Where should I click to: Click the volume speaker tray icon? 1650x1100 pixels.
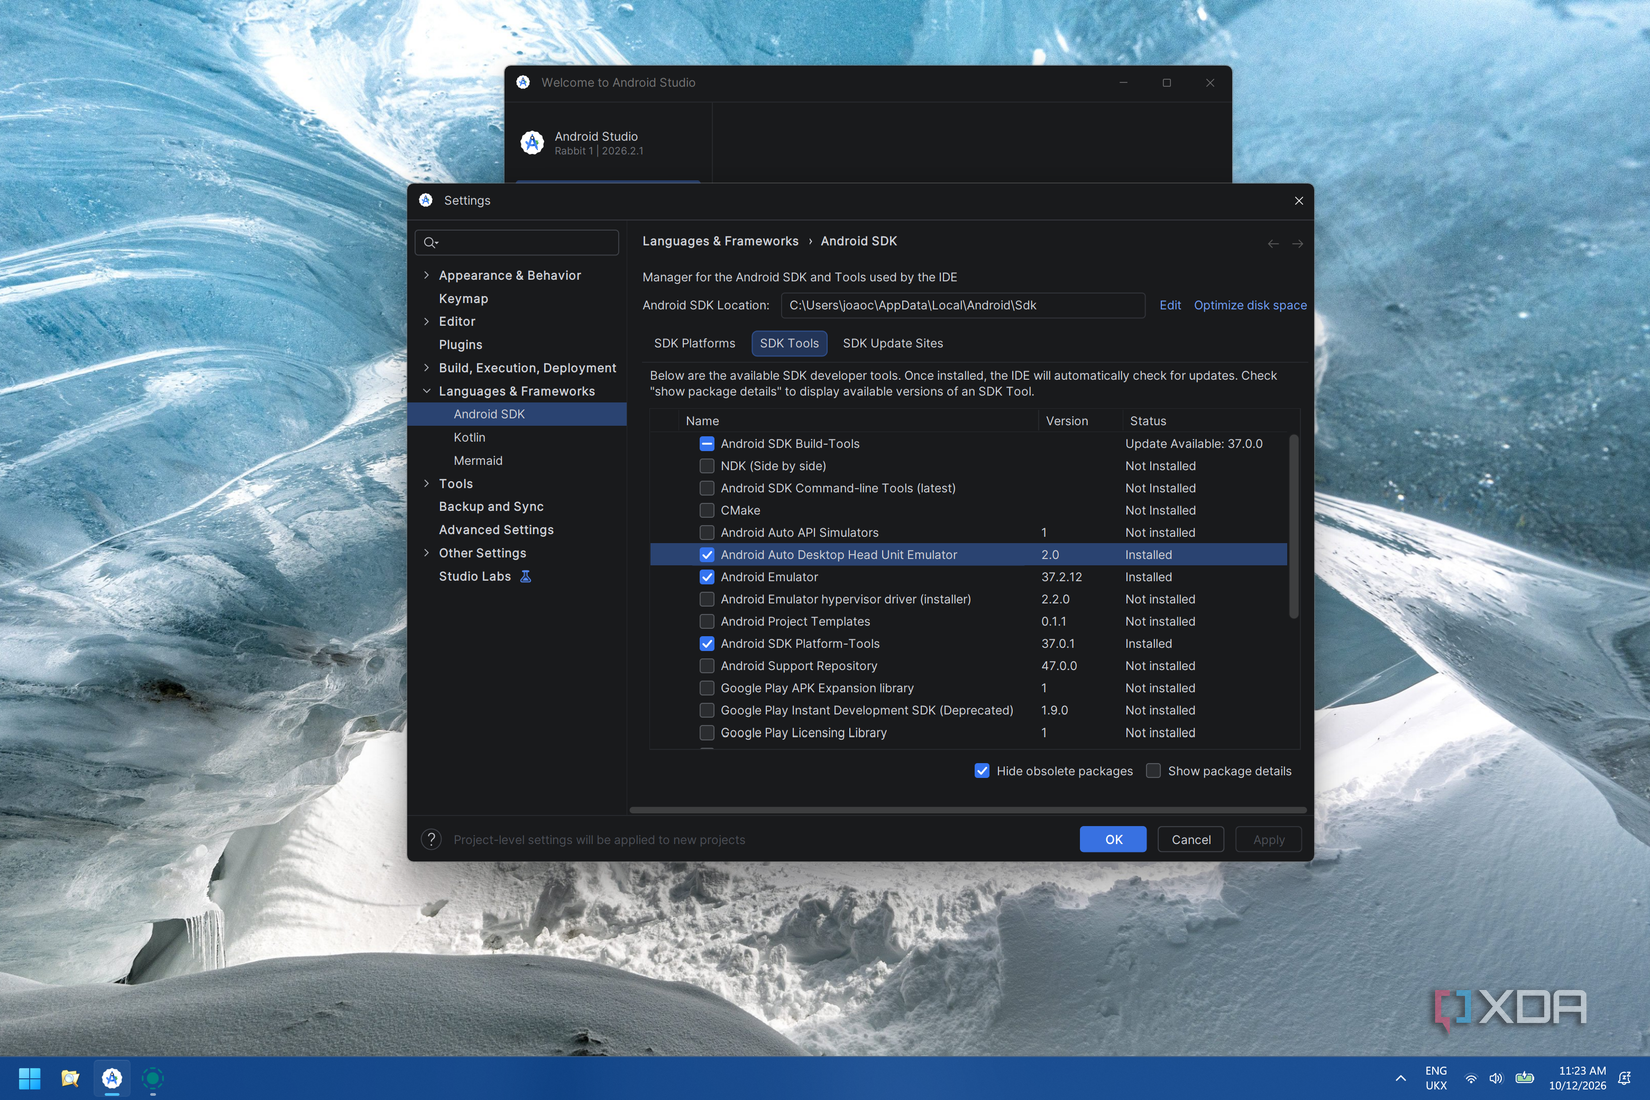(x=1496, y=1079)
